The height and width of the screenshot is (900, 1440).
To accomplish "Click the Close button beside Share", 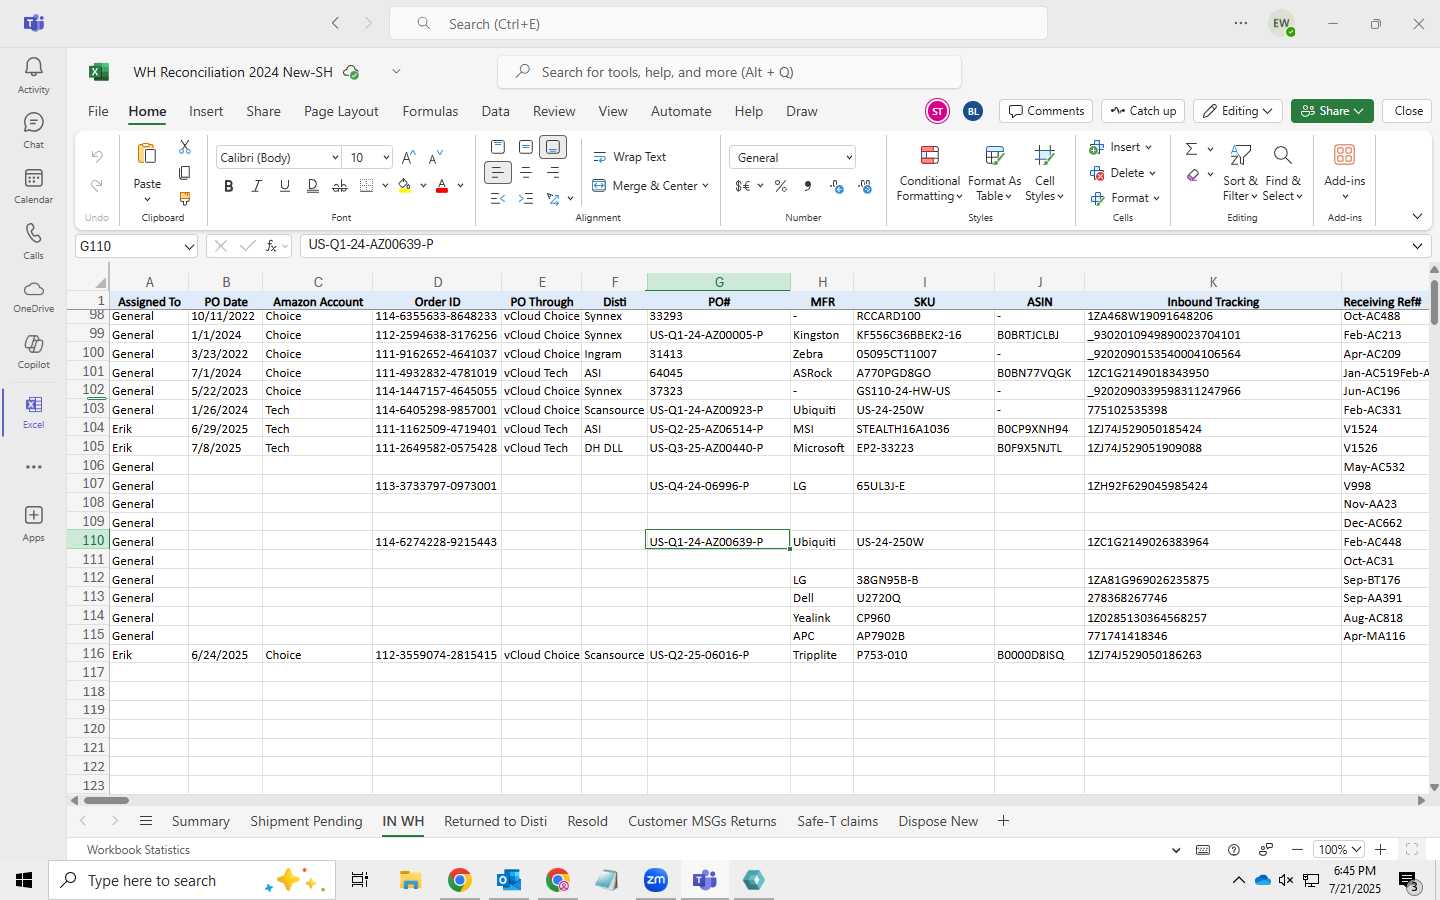I will coord(1408,111).
